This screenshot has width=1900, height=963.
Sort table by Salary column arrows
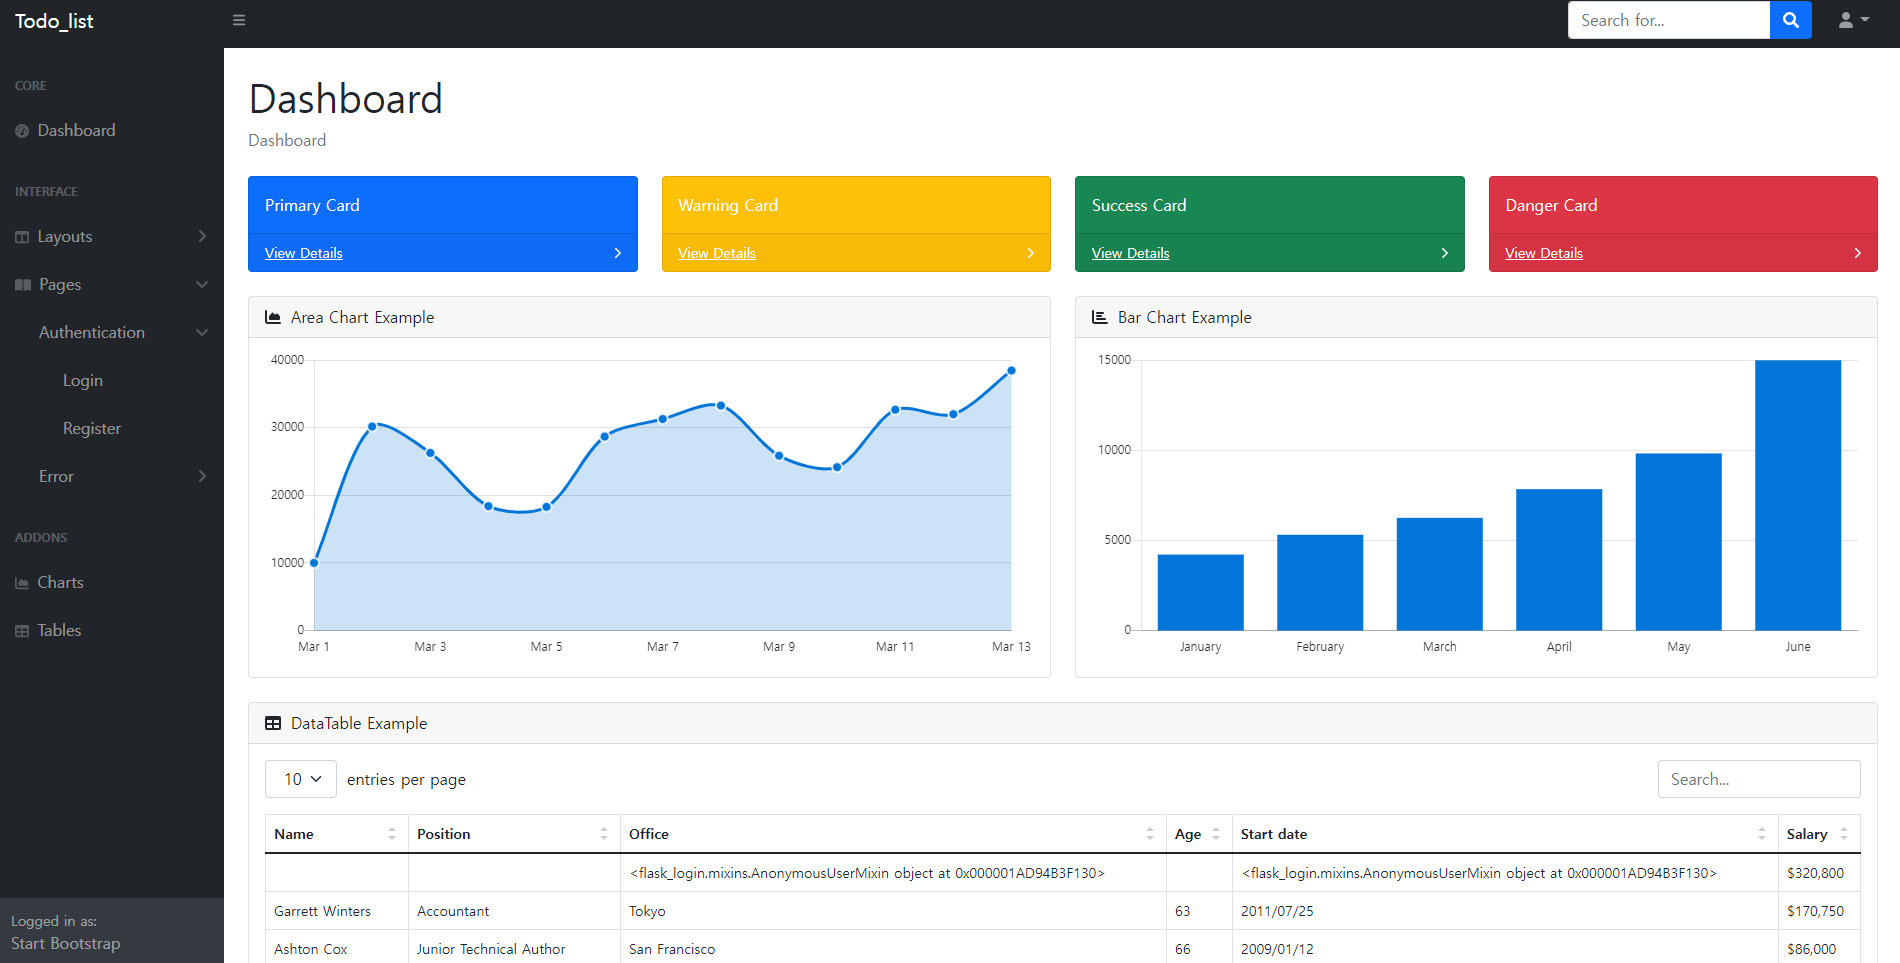pyautogui.click(x=1844, y=834)
